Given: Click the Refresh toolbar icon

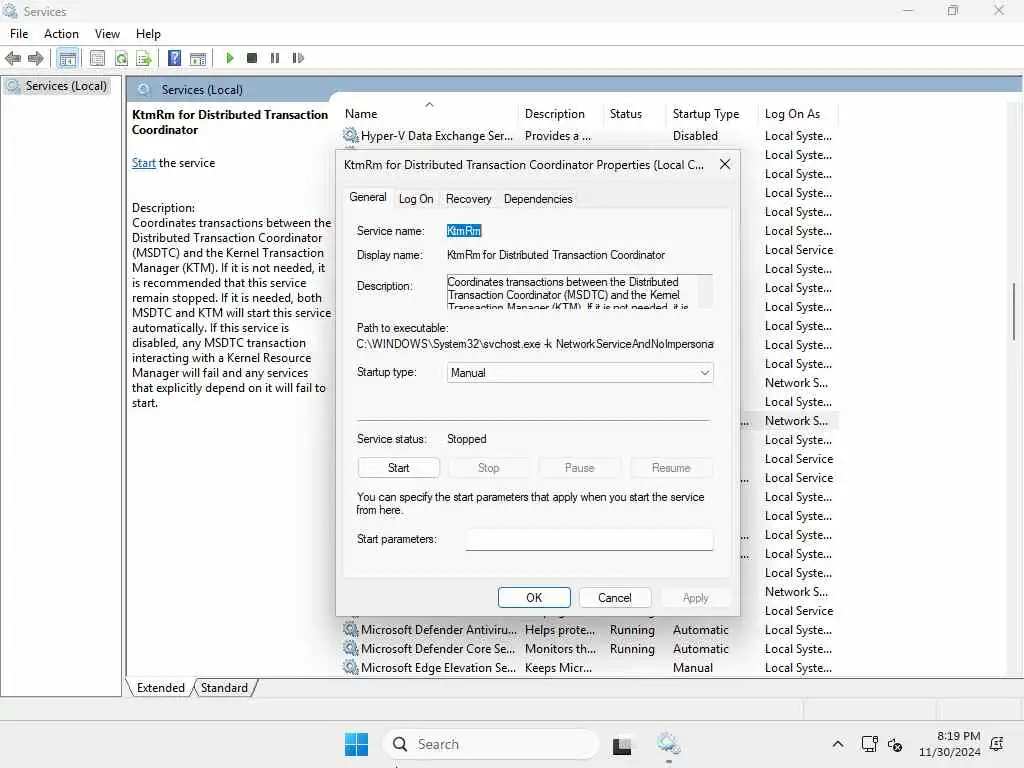Looking at the screenshot, I should 121,58.
